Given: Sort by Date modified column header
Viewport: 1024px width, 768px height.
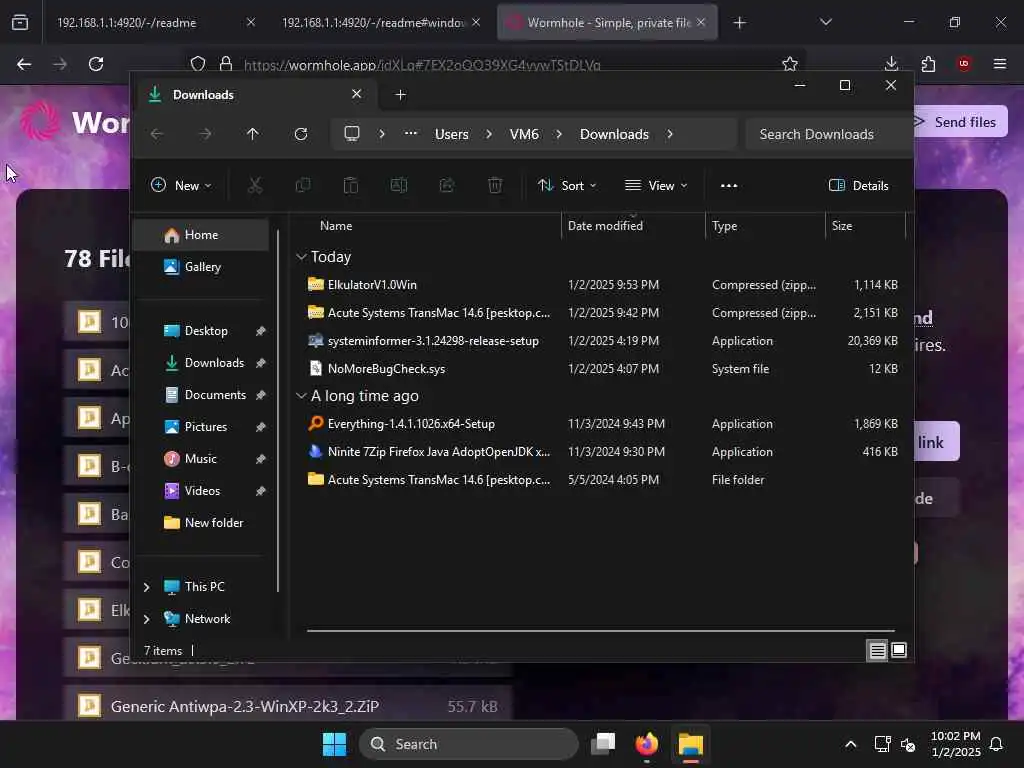Looking at the screenshot, I should point(605,226).
